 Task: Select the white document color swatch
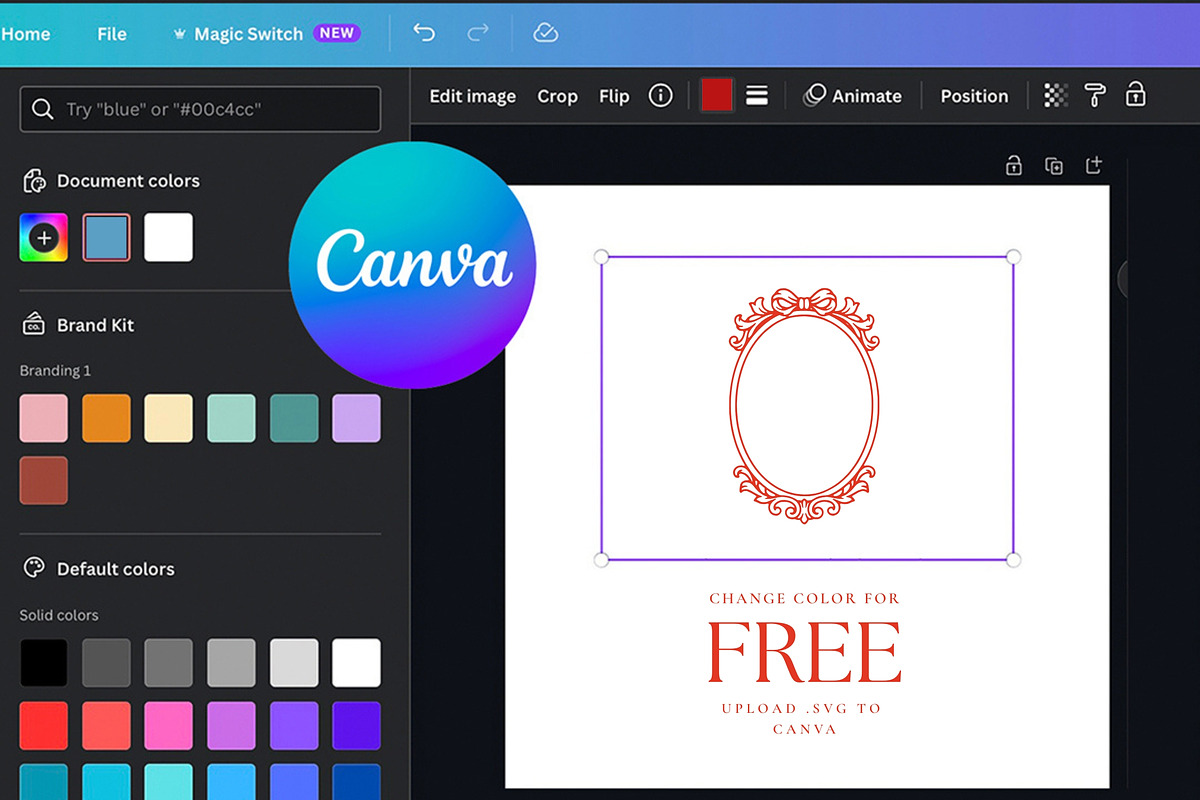pyautogui.click(x=168, y=238)
